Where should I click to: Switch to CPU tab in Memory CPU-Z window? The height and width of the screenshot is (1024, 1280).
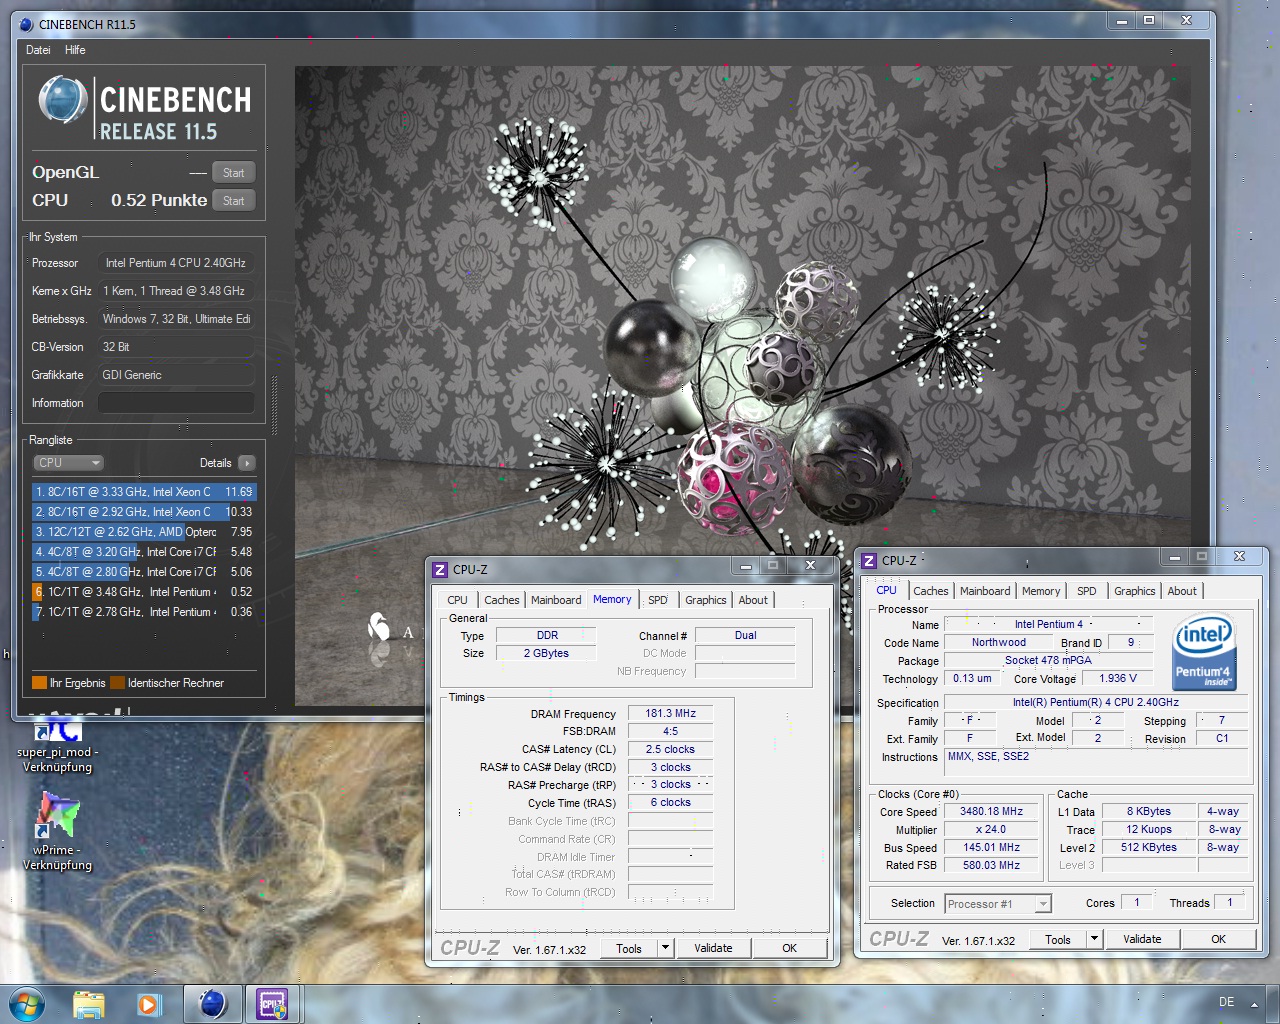(x=457, y=600)
